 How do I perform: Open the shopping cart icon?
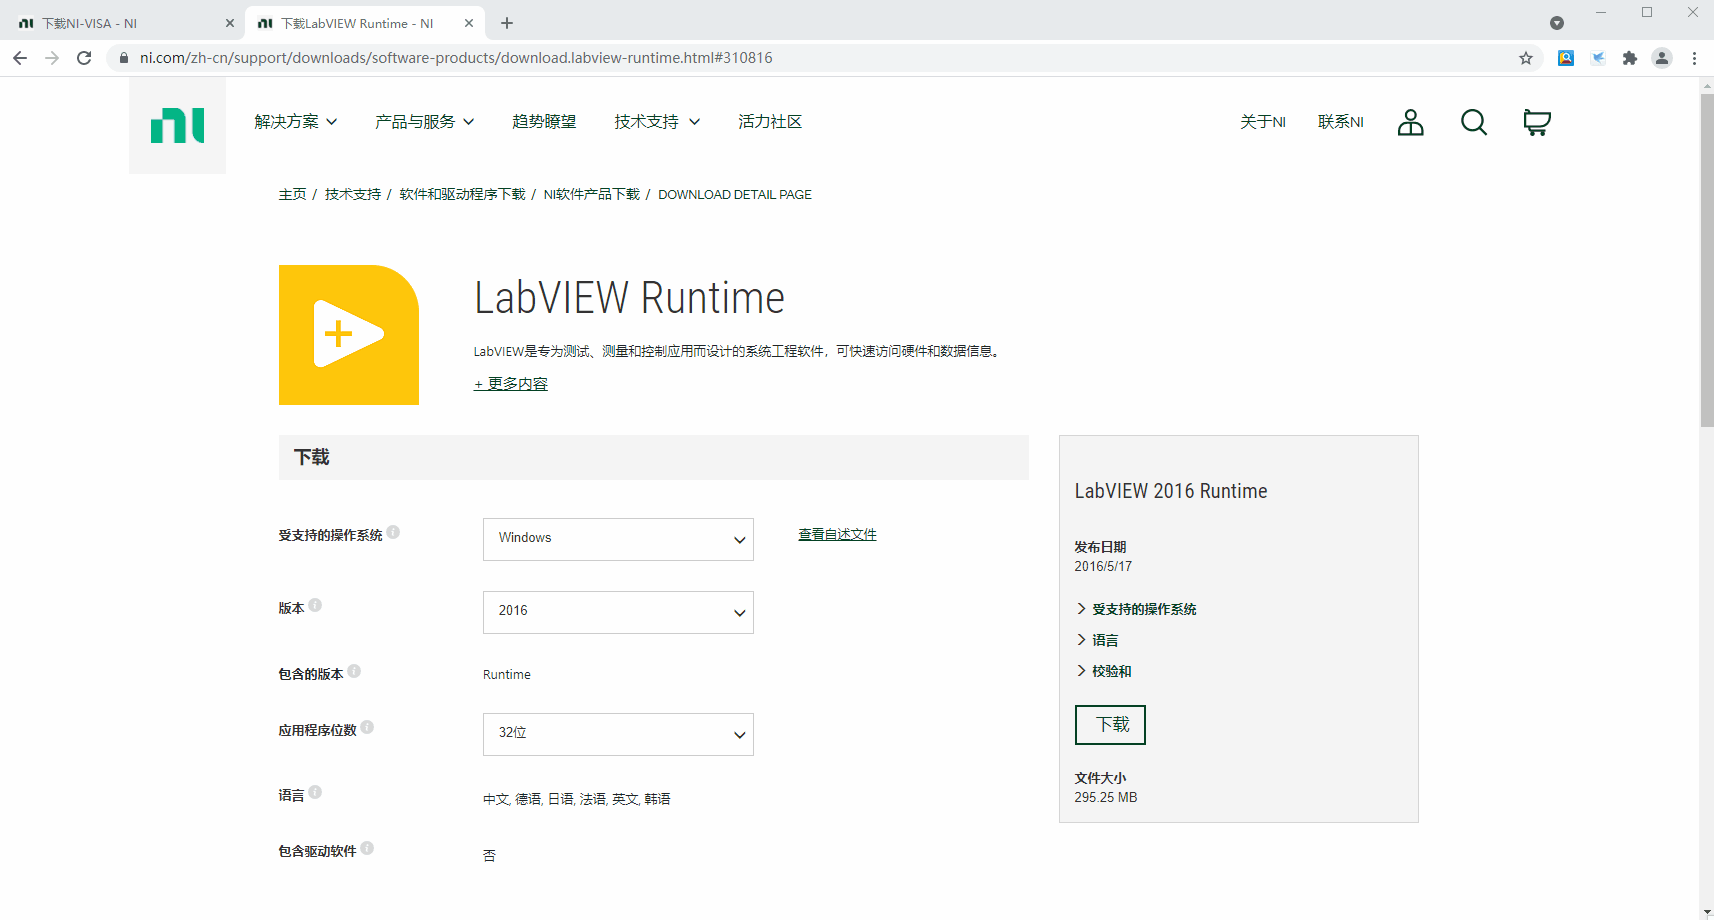[x=1536, y=122]
